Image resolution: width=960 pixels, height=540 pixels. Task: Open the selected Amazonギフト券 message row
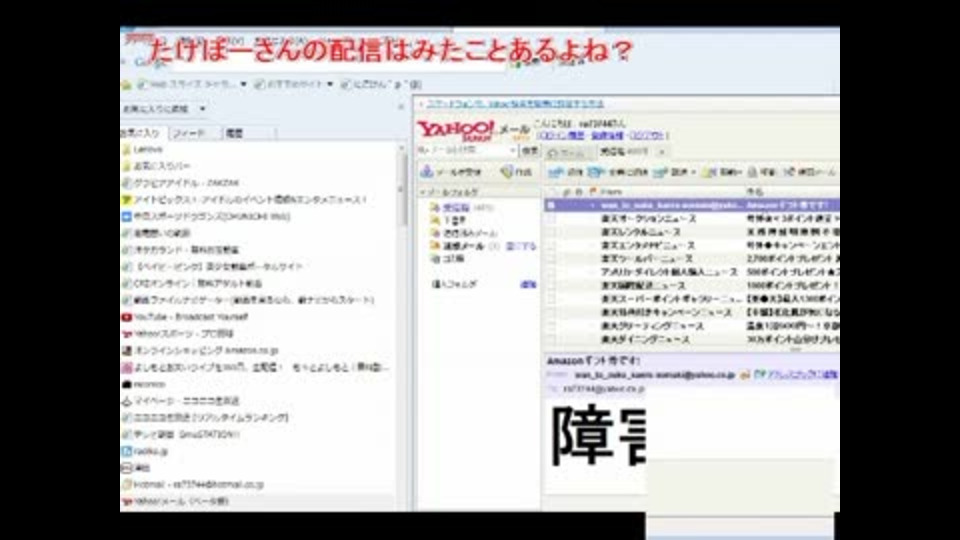tap(691, 205)
